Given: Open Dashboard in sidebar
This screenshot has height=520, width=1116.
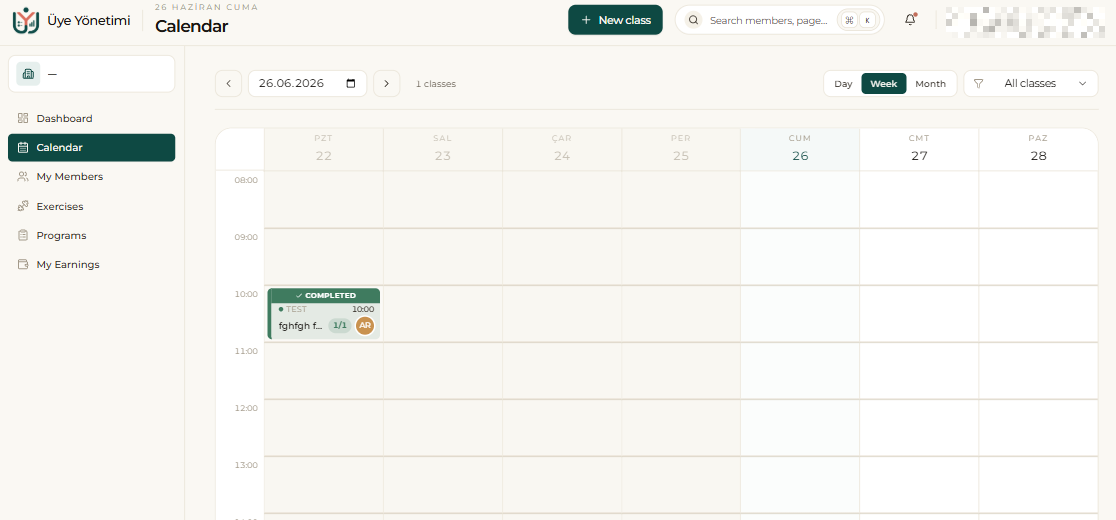Looking at the screenshot, I should click(x=91, y=118).
